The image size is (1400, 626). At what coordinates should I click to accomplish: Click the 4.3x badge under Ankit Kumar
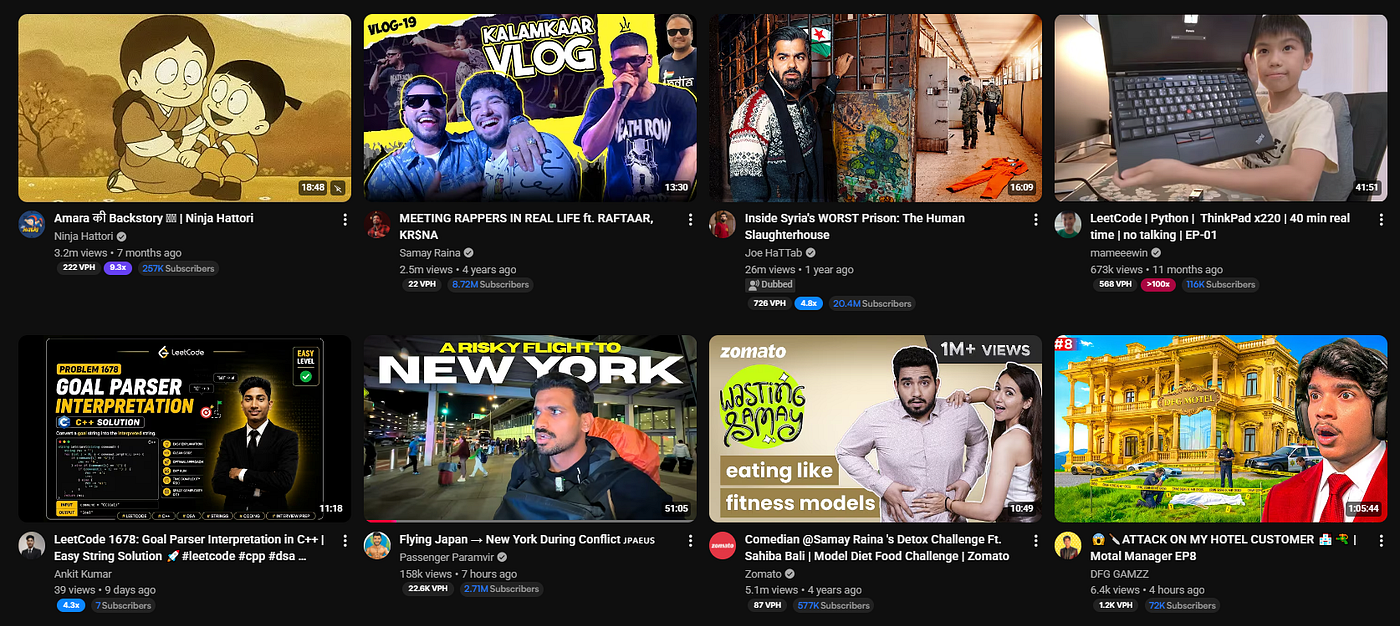tap(71, 605)
